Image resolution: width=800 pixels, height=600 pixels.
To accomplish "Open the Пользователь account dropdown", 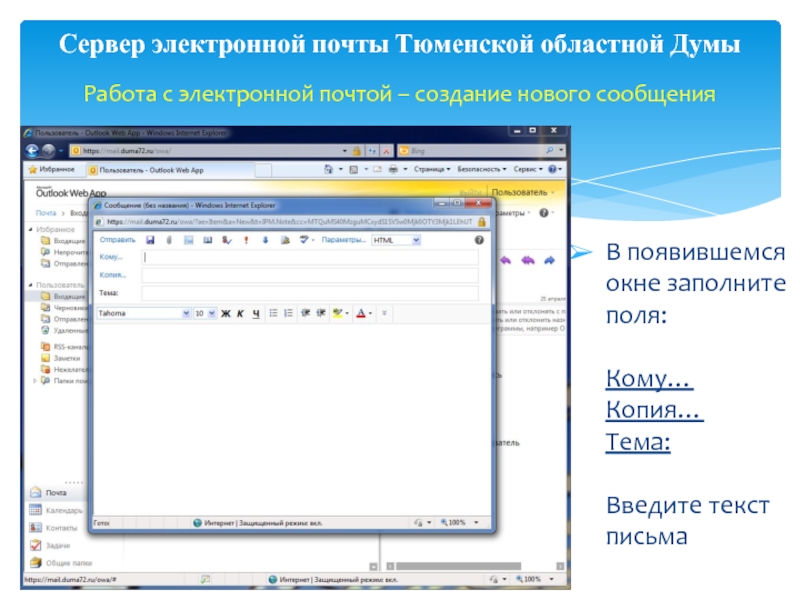I will pyautogui.click(x=523, y=192).
